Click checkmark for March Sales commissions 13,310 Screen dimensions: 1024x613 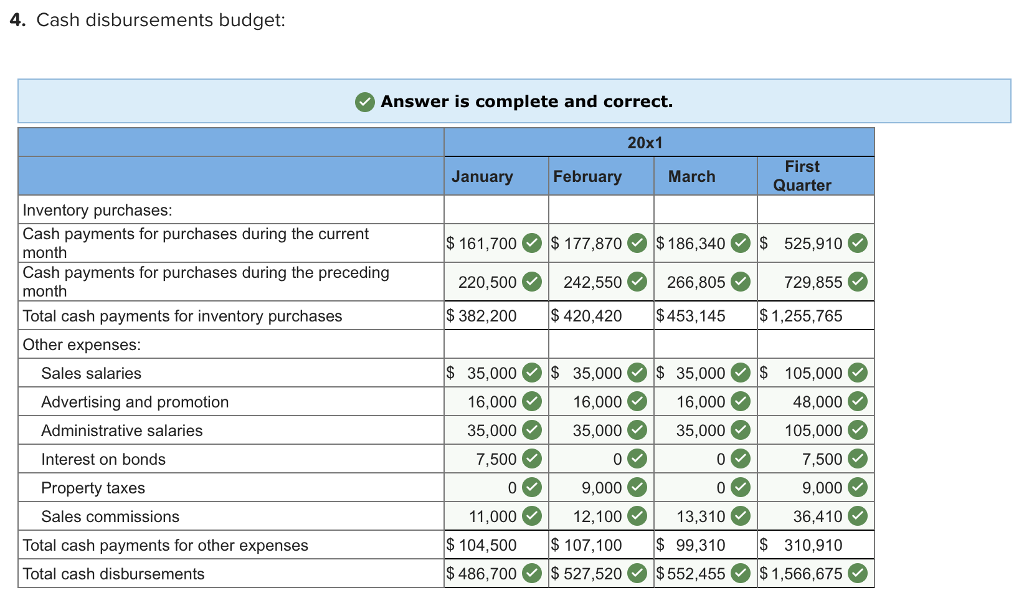(x=740, y=516)
